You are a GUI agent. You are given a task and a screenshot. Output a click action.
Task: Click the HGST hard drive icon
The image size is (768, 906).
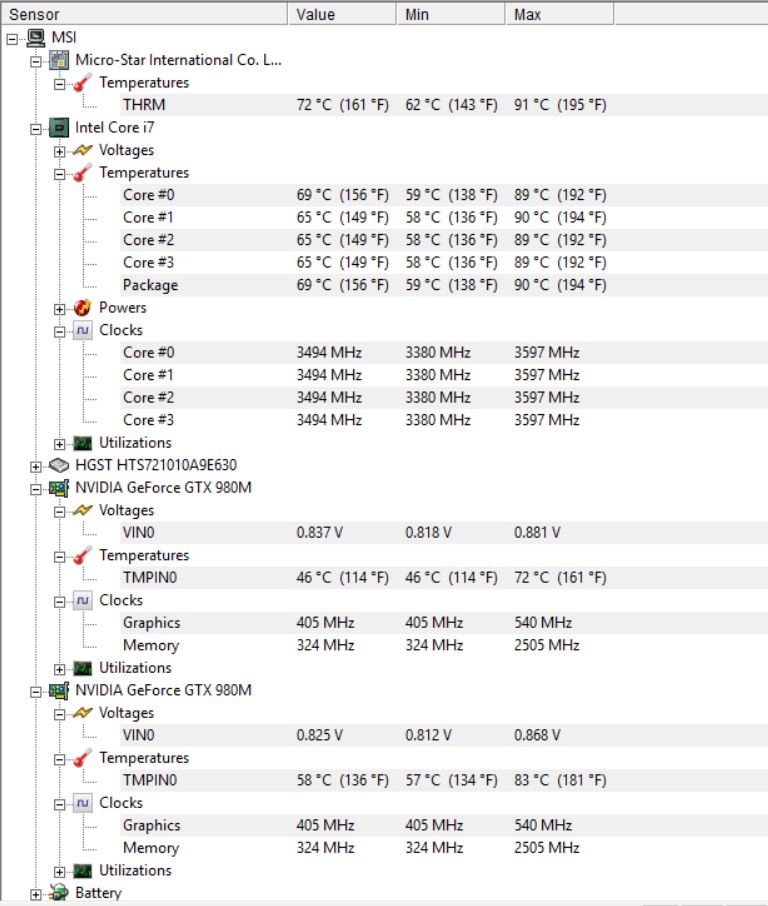point(59,465)
